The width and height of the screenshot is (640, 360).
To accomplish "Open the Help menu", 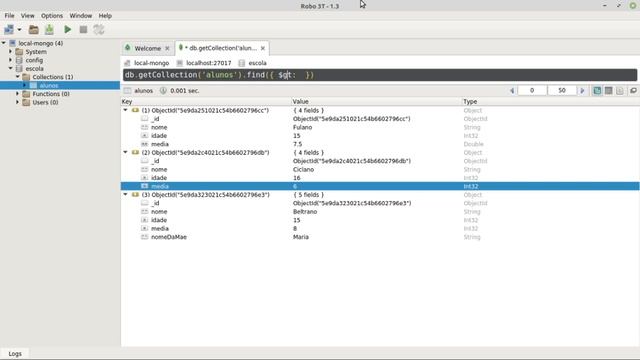I will 105,16.
